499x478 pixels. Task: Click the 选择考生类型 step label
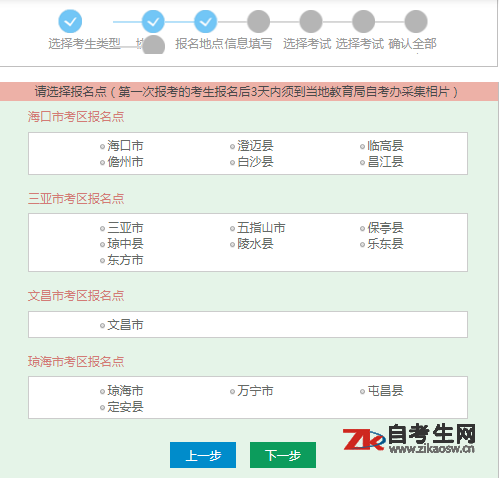(x=85, y=44)
